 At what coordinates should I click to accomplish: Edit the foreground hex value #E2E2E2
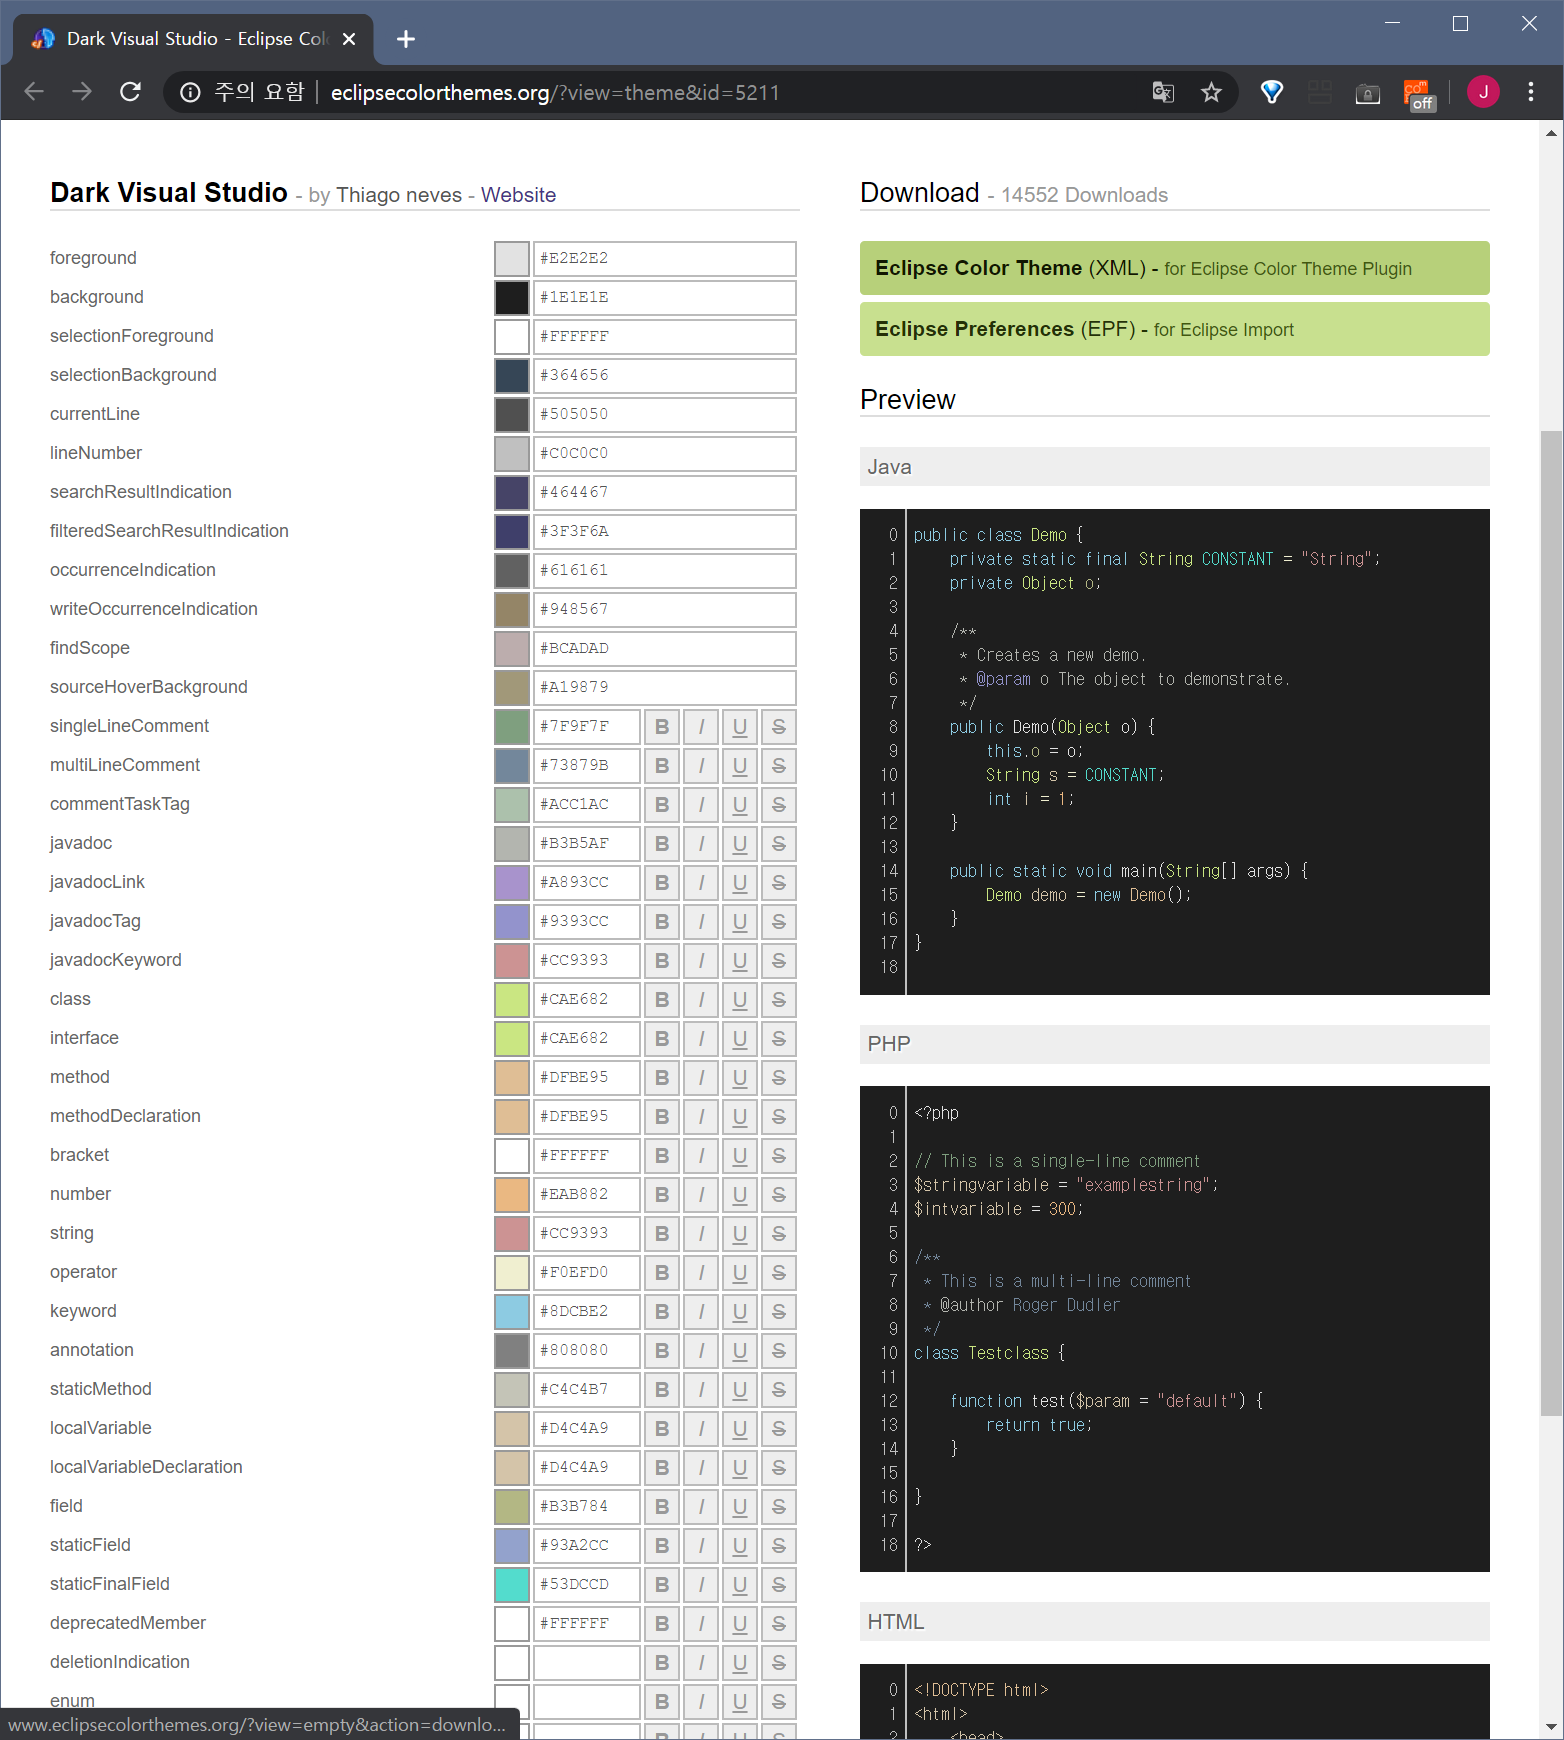click(x=665, y=259)
